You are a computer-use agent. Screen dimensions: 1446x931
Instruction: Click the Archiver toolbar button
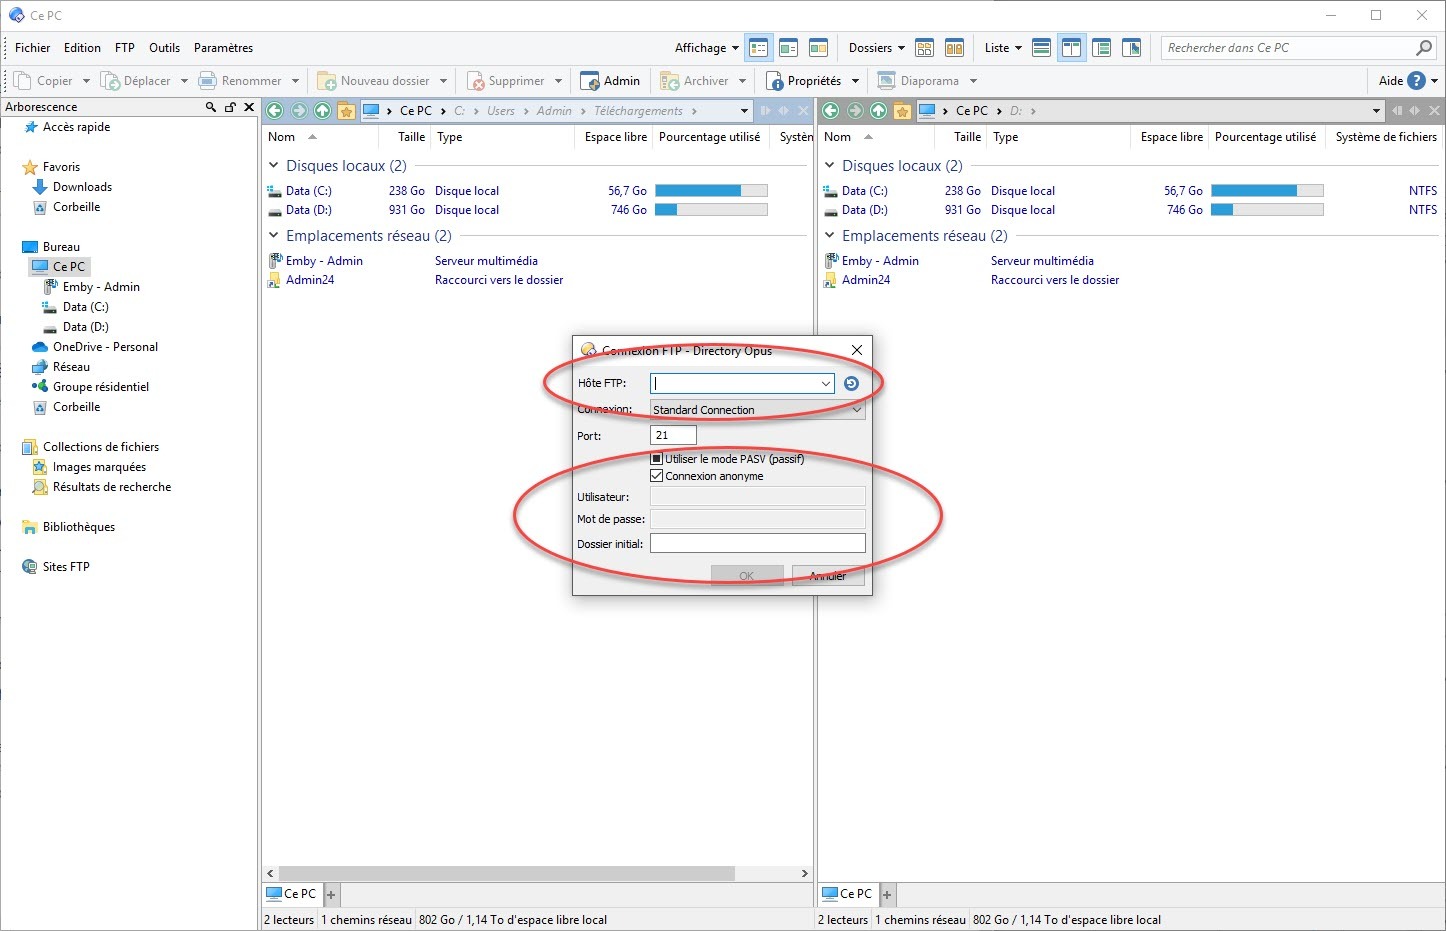(x=695, y=81)
